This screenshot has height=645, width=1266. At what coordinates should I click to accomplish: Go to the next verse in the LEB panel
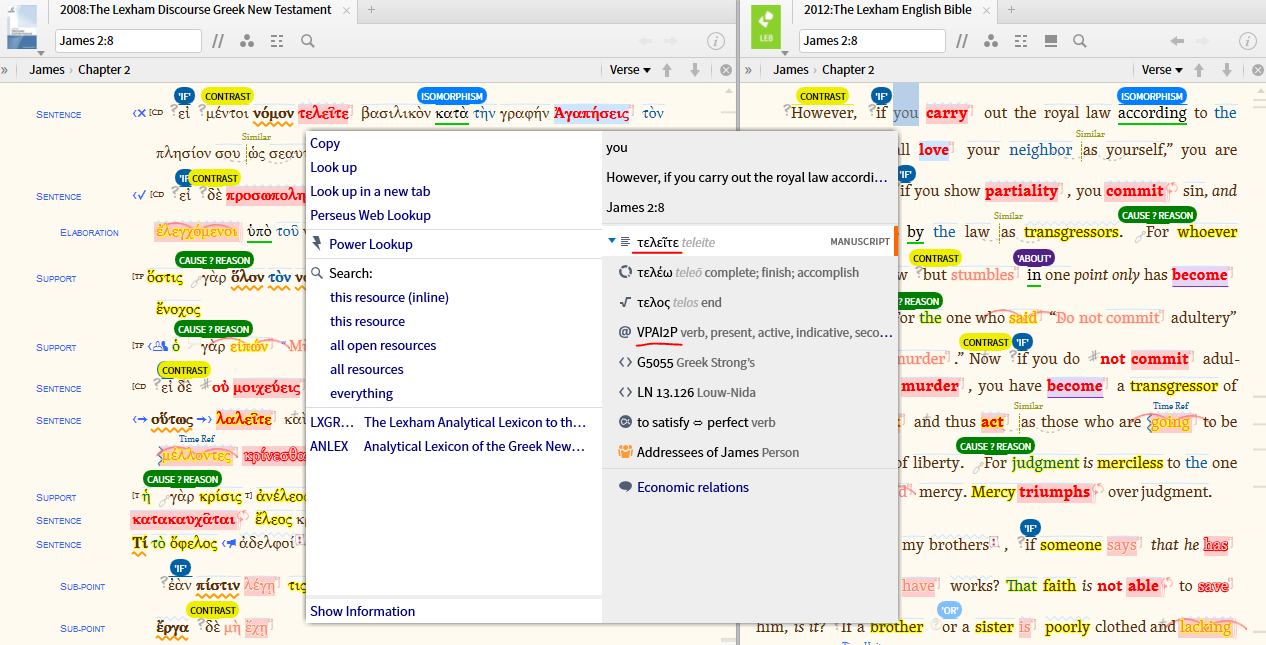click(1227, 70)
